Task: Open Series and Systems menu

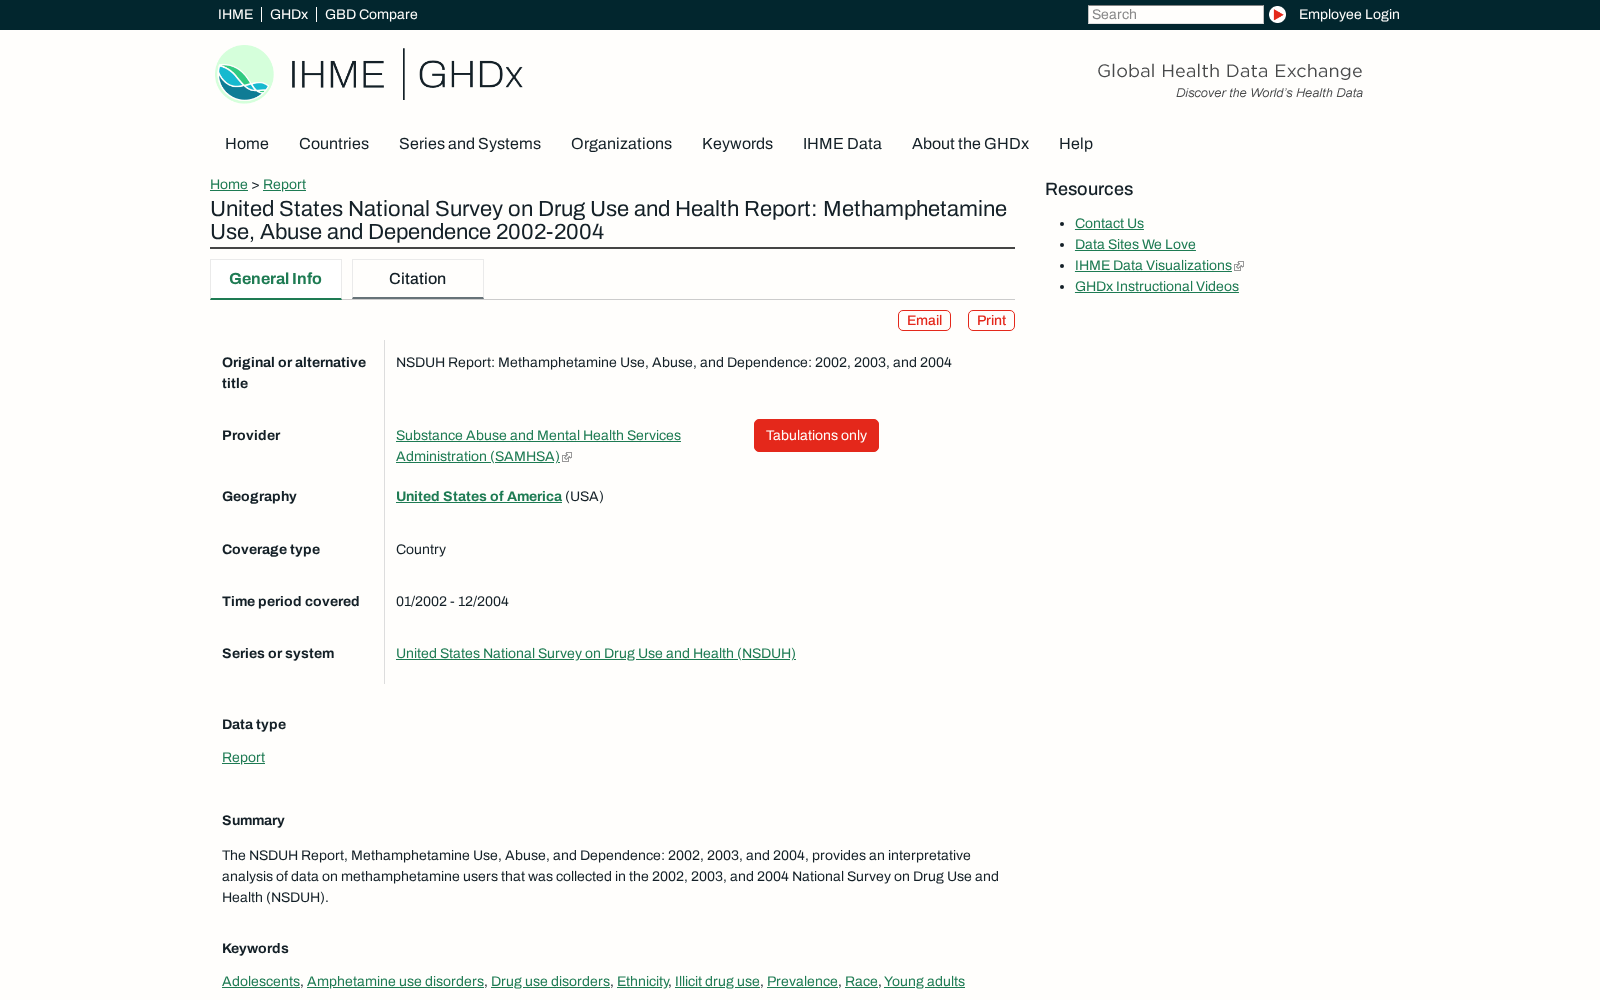Action: tap(470, 144)
